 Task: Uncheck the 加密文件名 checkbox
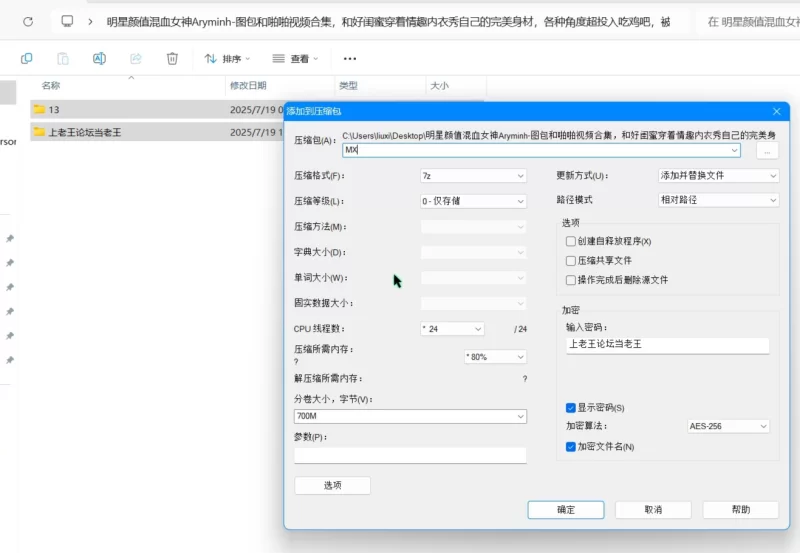(571, 447)
